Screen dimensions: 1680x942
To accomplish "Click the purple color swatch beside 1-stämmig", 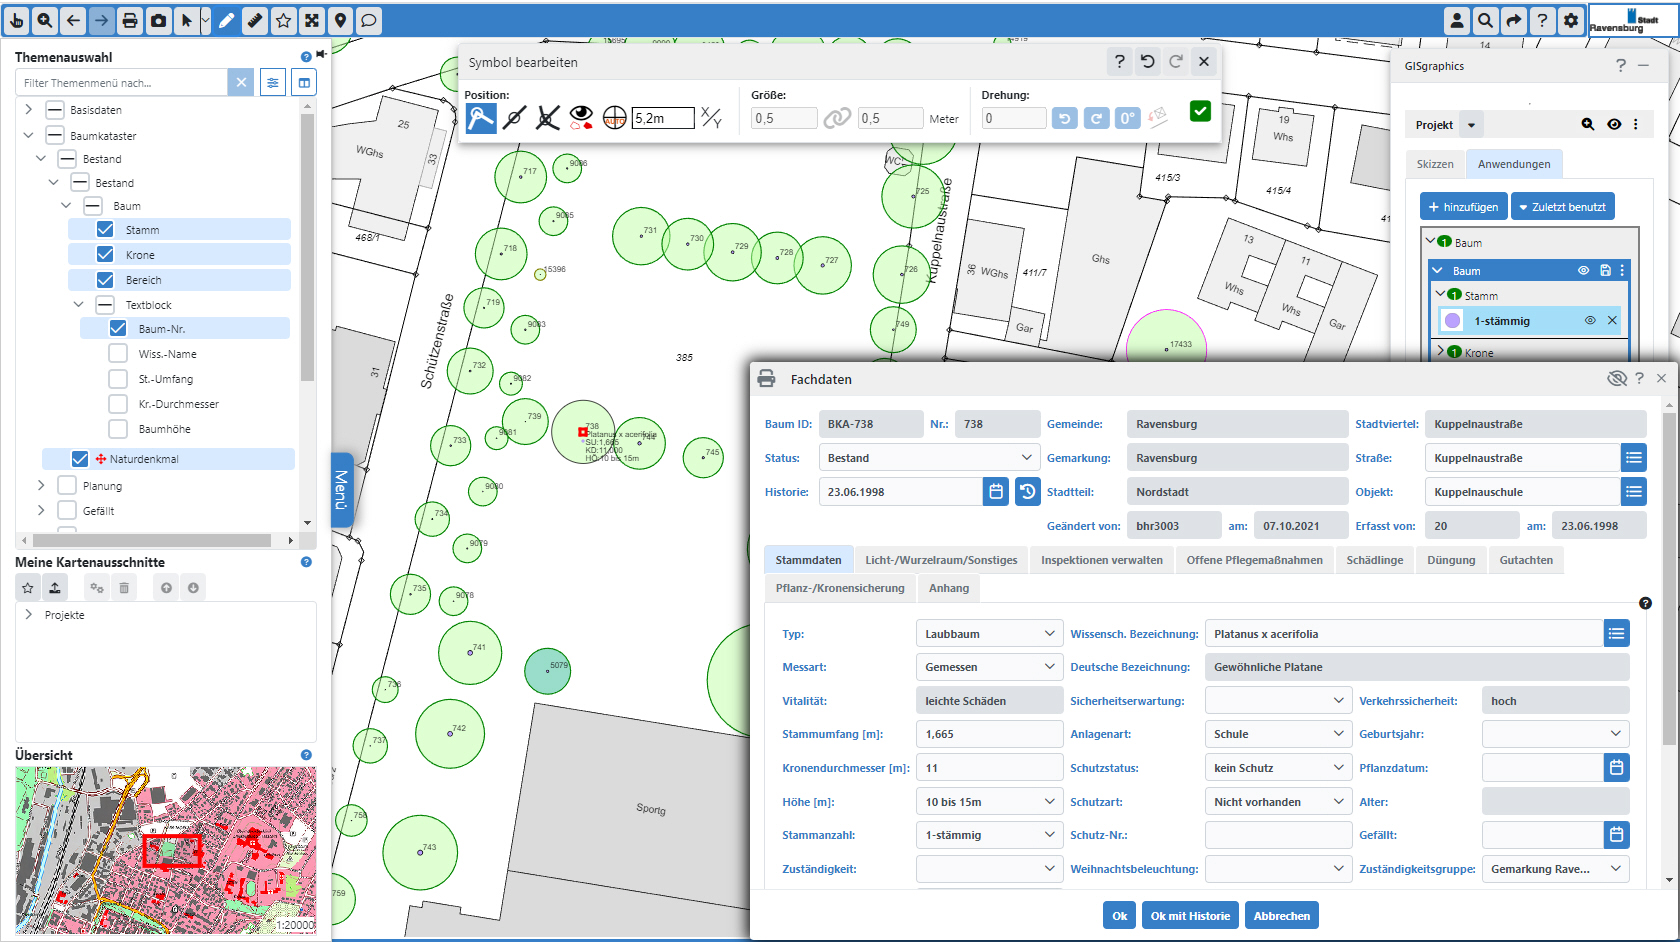I will [x=1452, y=320].
